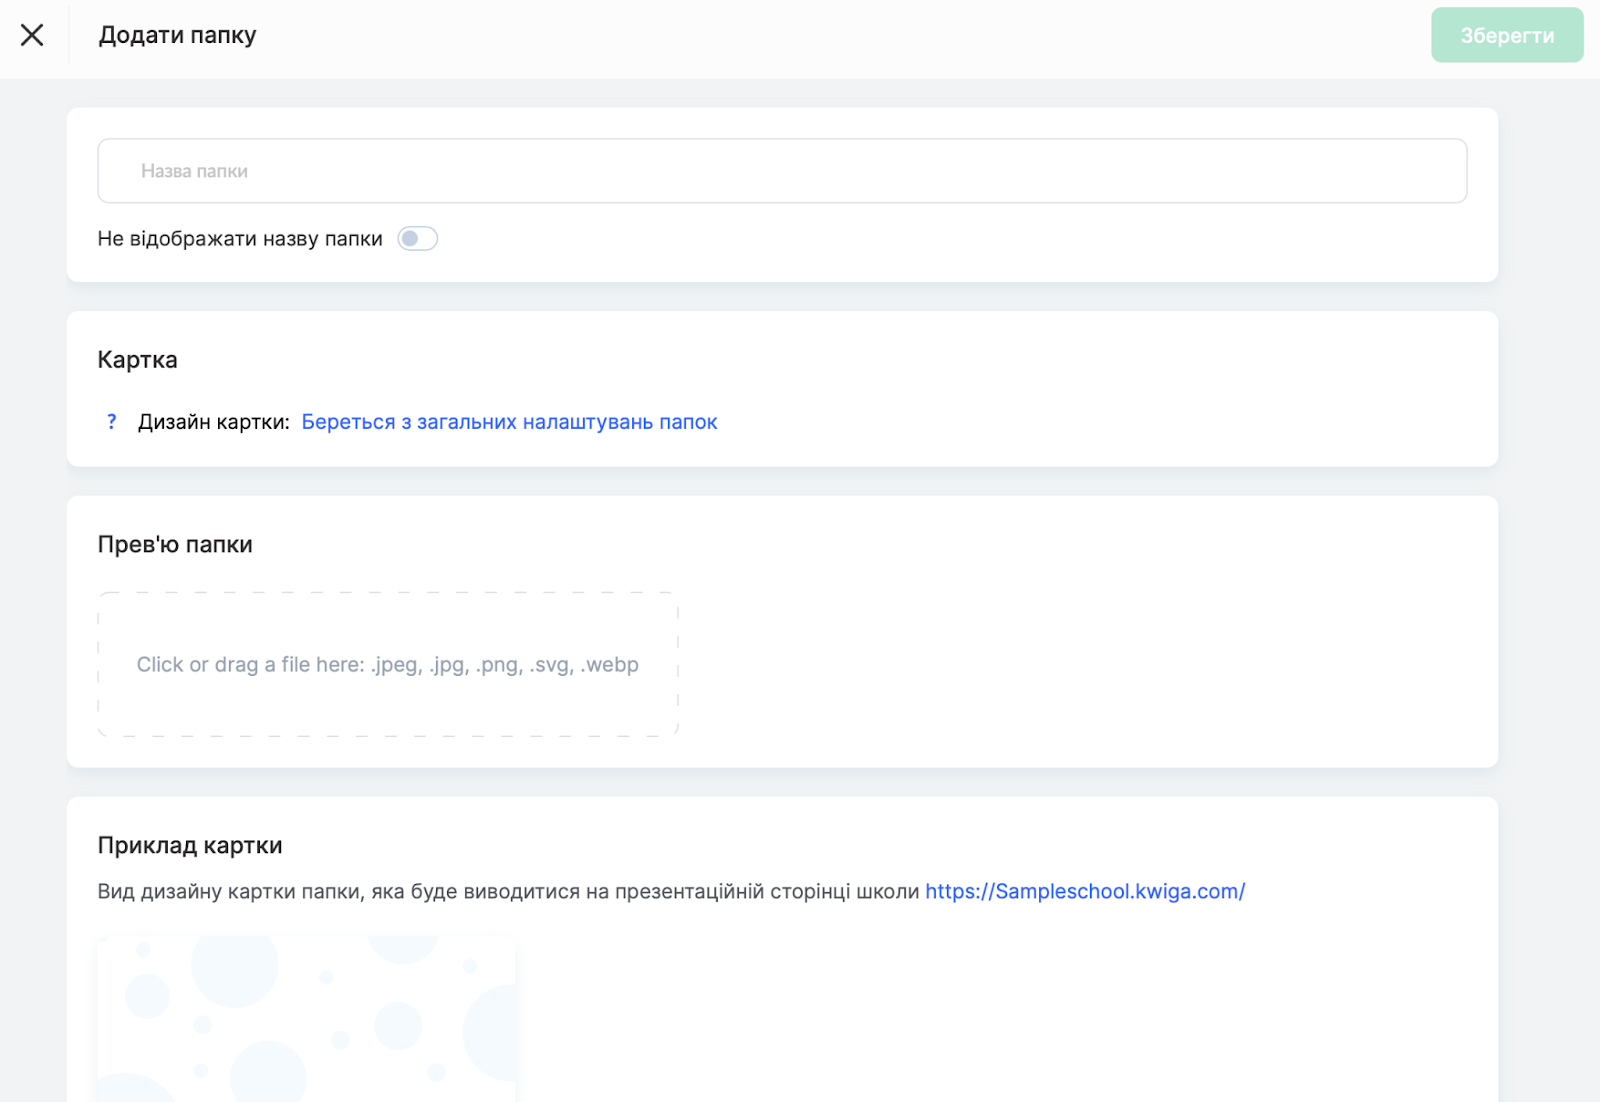Screen dimensions: 1600x1102
Task: Click the .webp text in upload hint
Action: (609, 665)
